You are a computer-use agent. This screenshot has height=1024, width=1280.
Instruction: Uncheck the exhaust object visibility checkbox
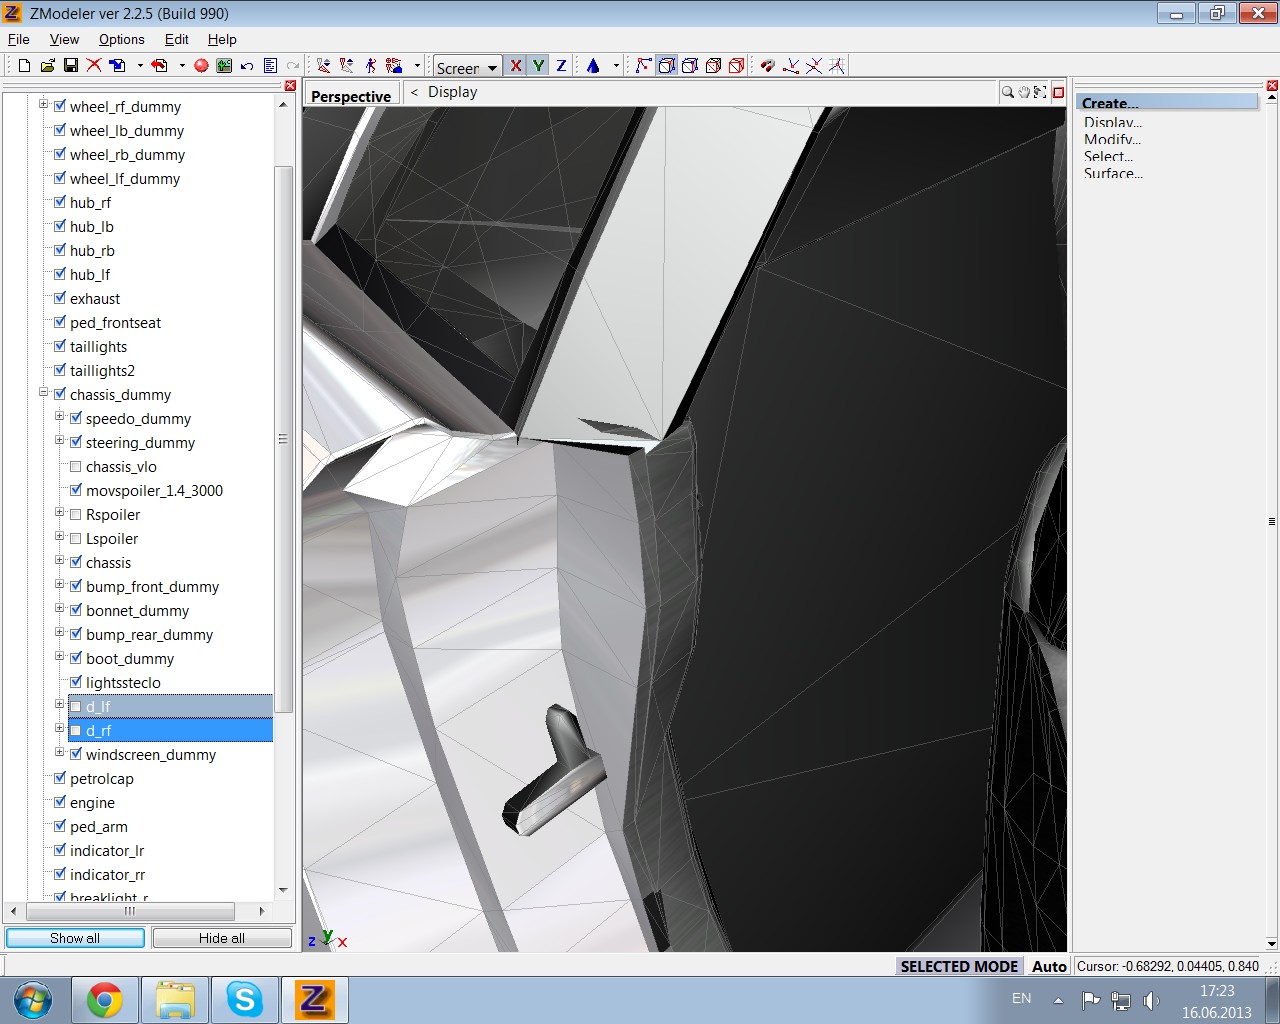click(x=60, y=298)
